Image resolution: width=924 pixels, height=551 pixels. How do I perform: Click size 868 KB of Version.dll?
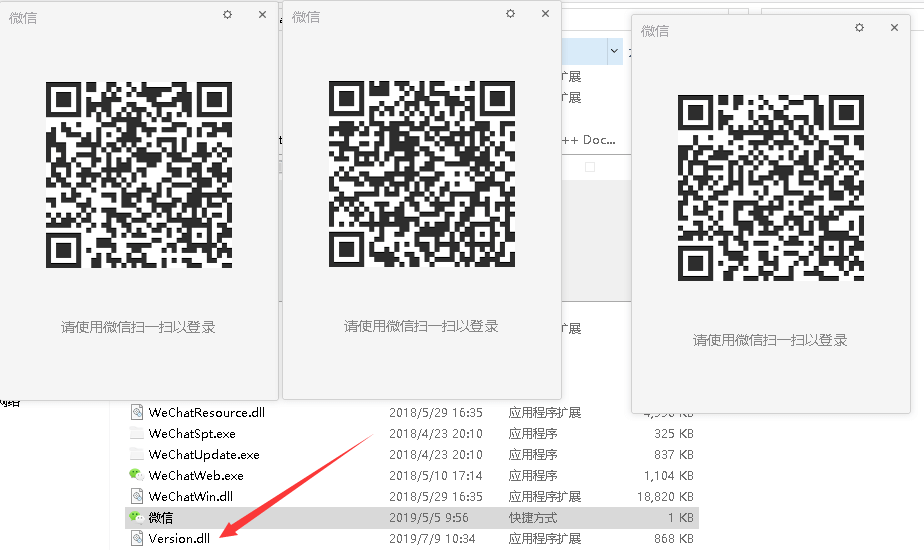[674, 539]
